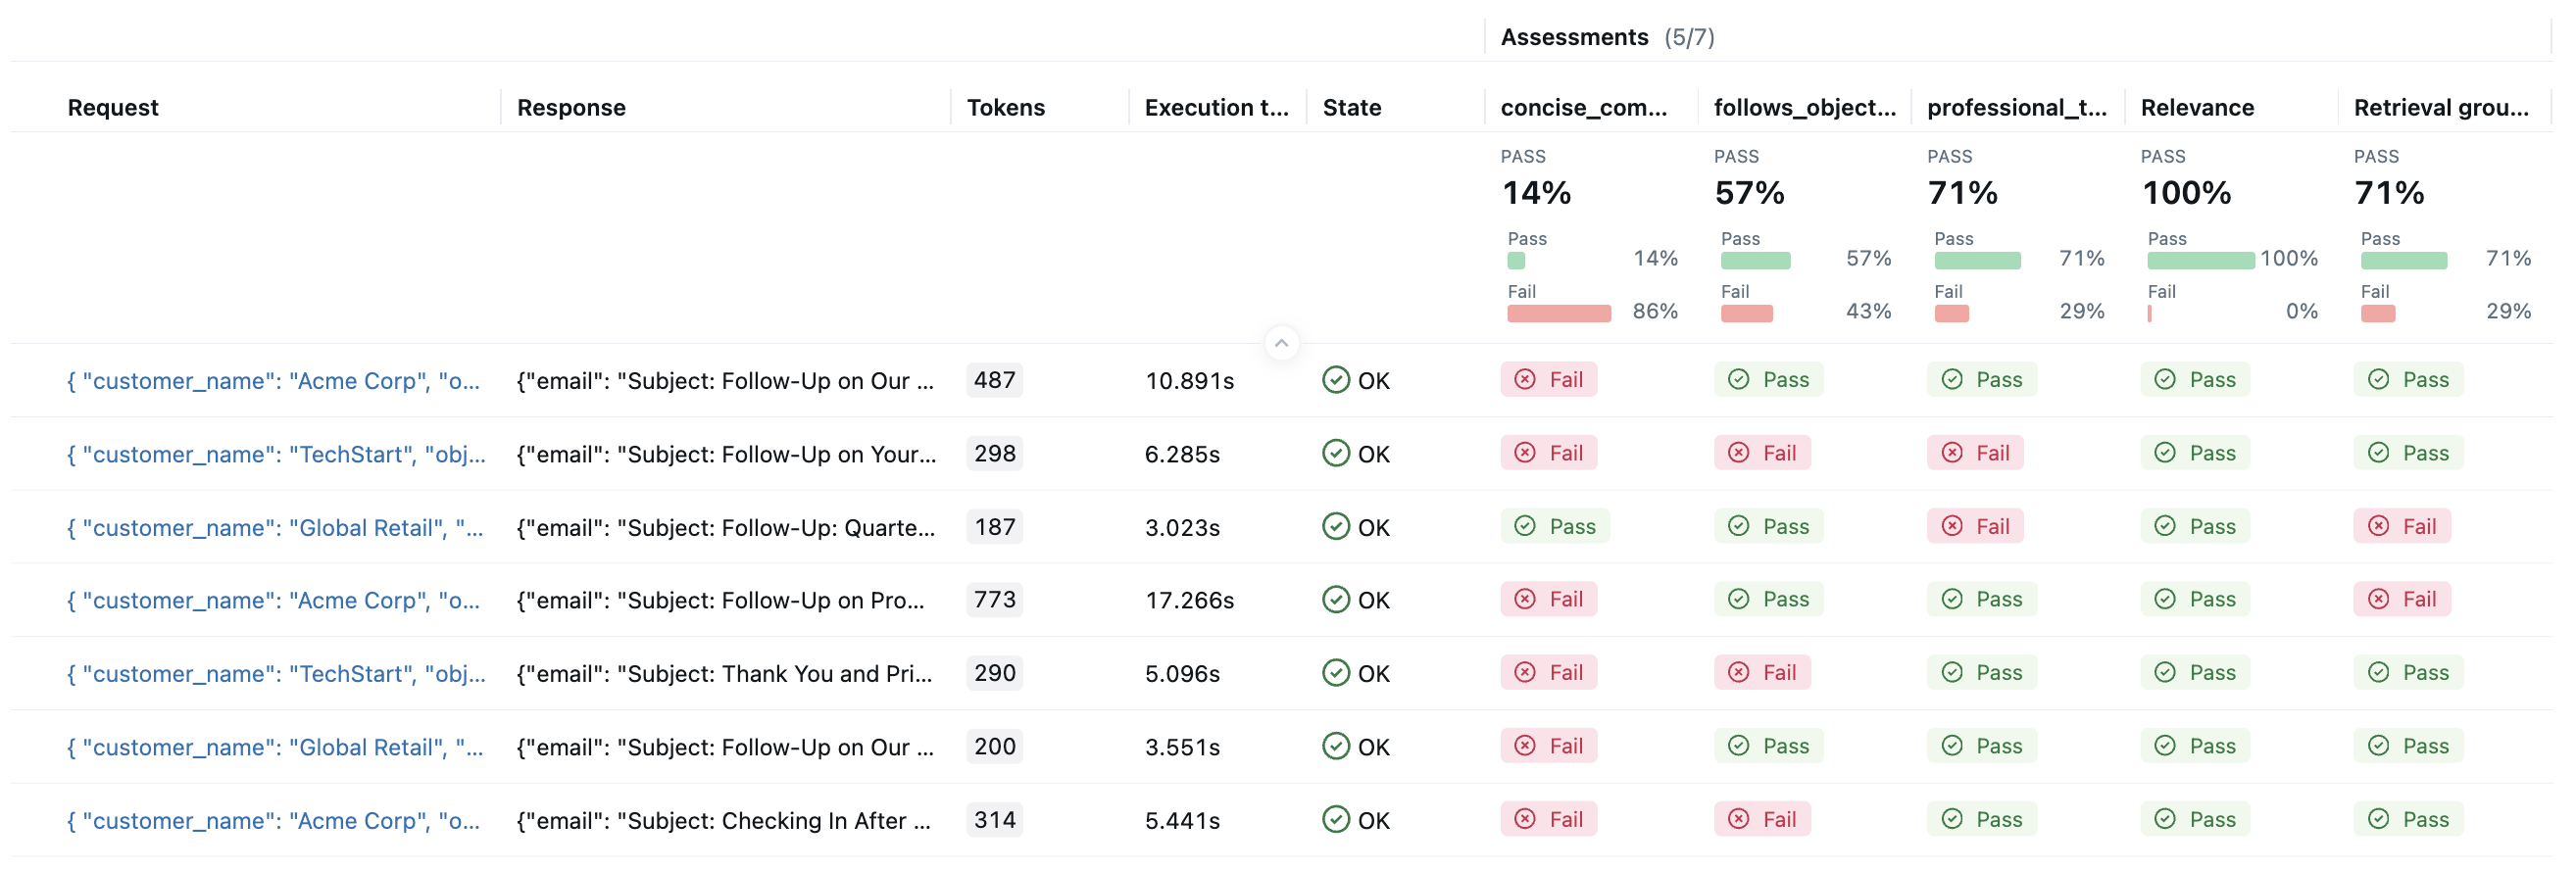Click the concise Fail badge in the first Acme Corp row
2576x870 pixels.
tap(1548, 380)
